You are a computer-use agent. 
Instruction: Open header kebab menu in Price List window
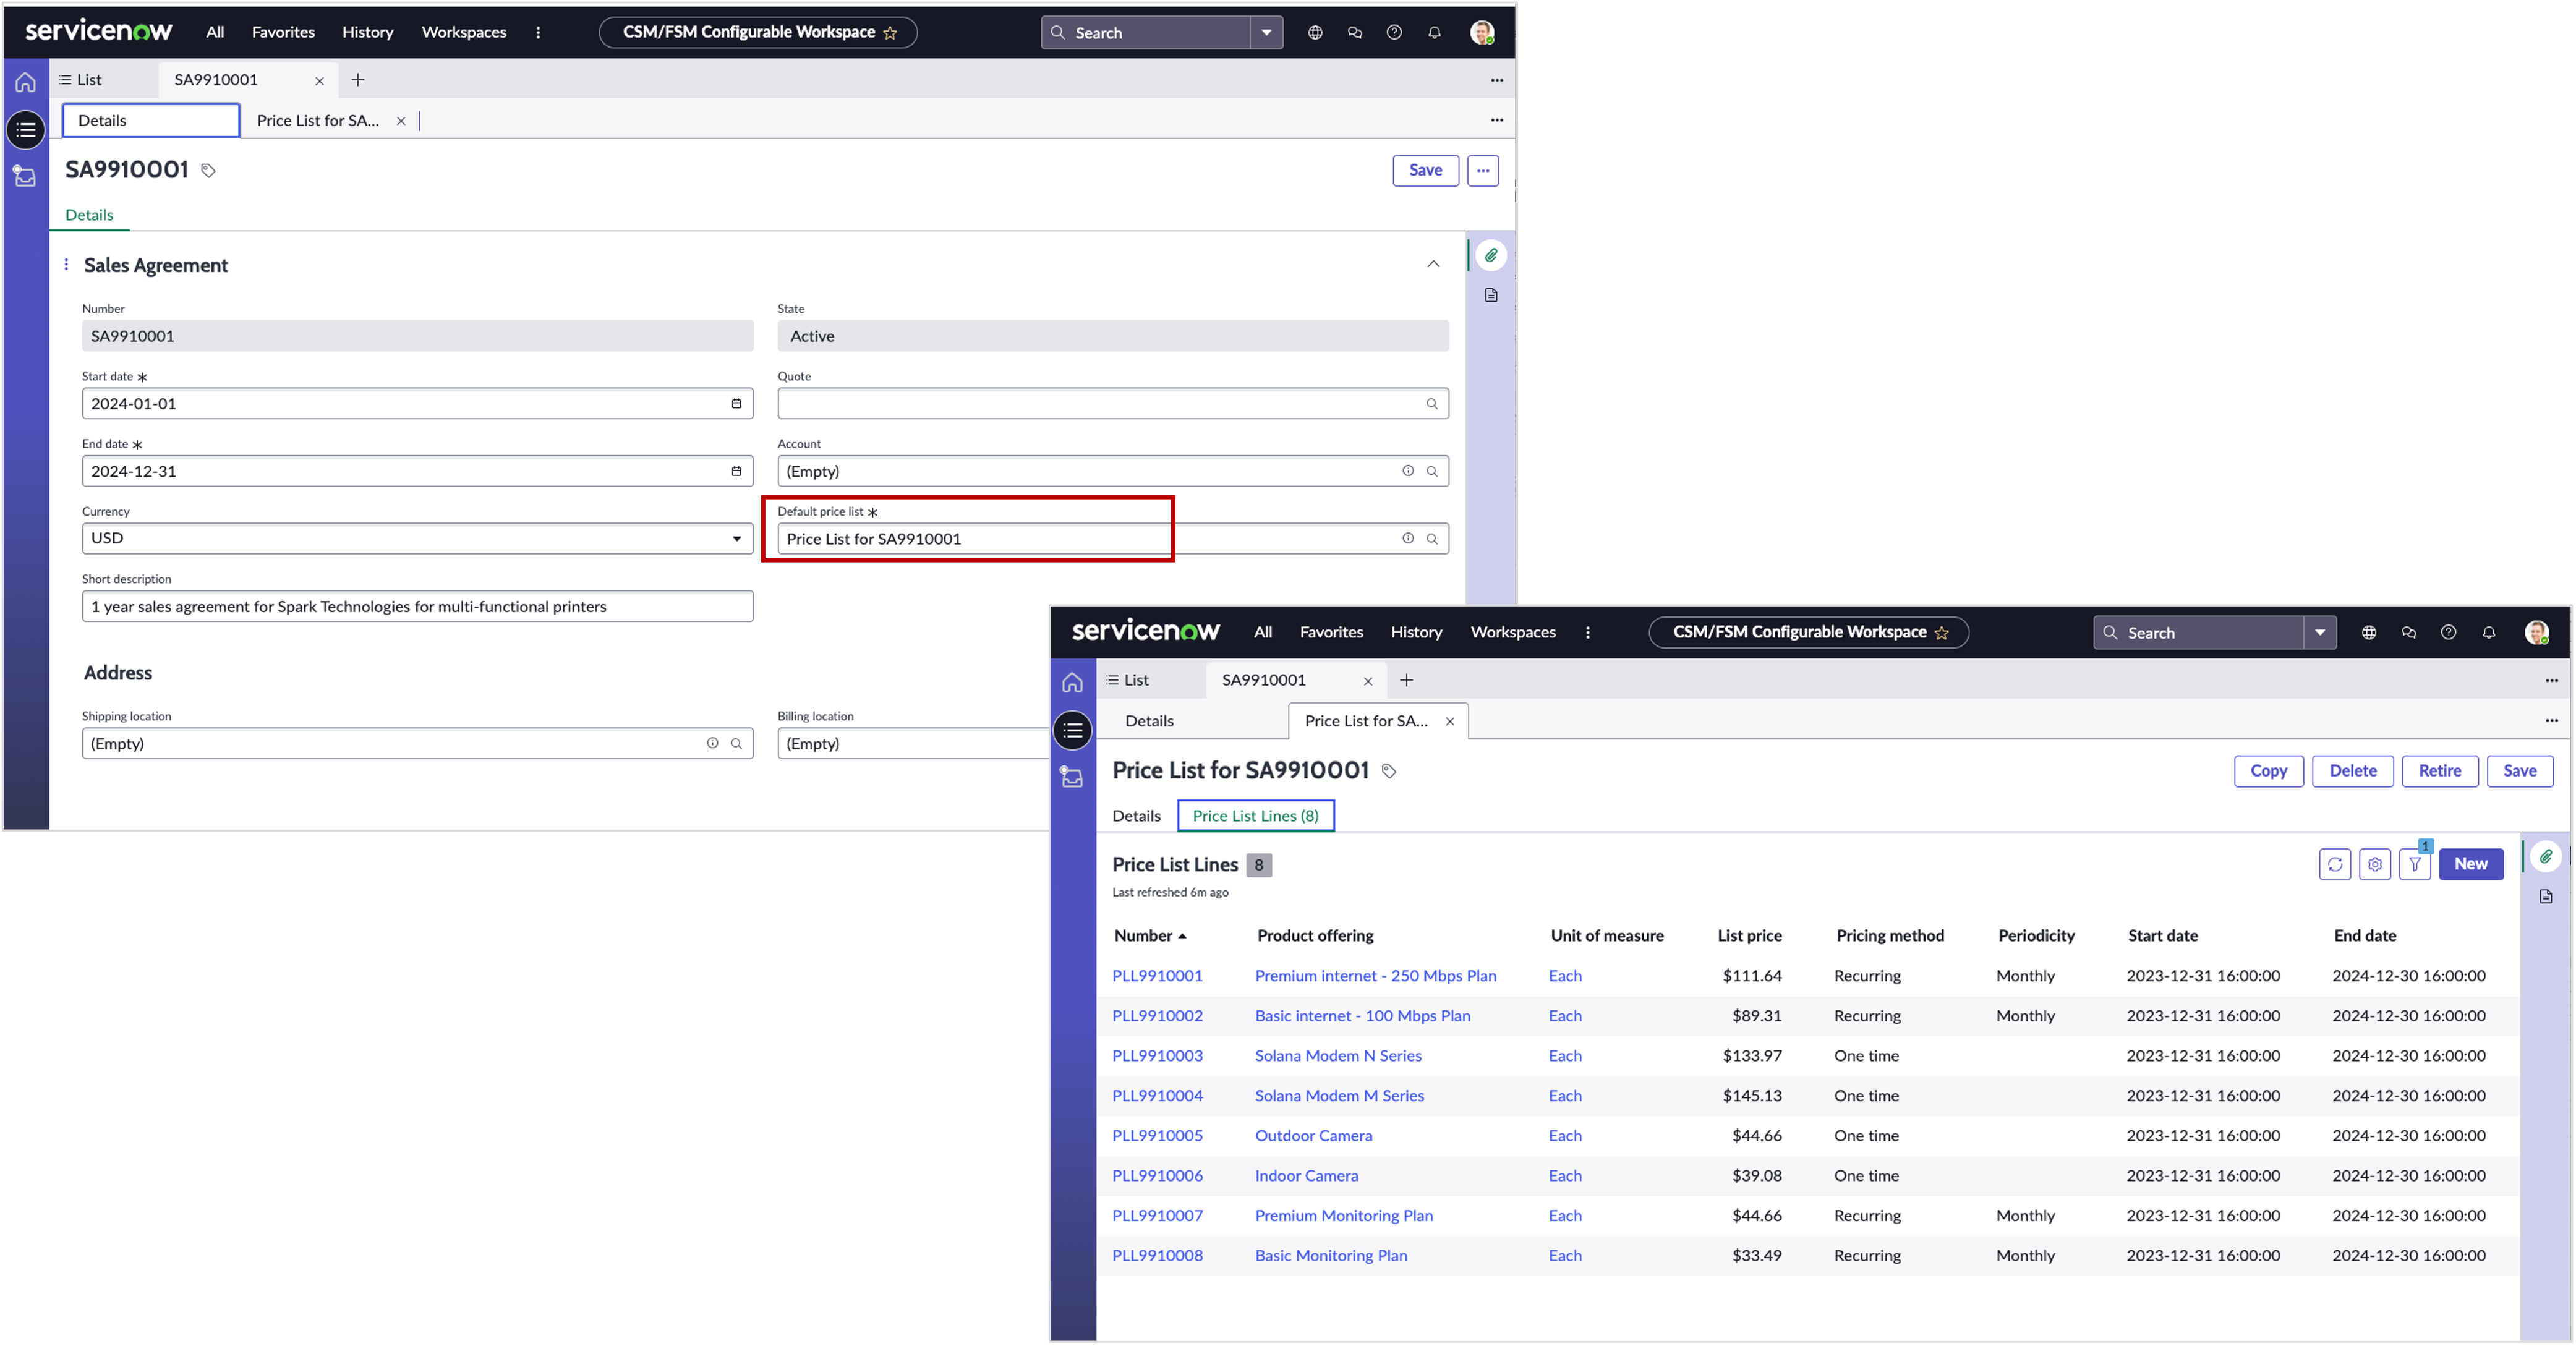pos(1587,633)
